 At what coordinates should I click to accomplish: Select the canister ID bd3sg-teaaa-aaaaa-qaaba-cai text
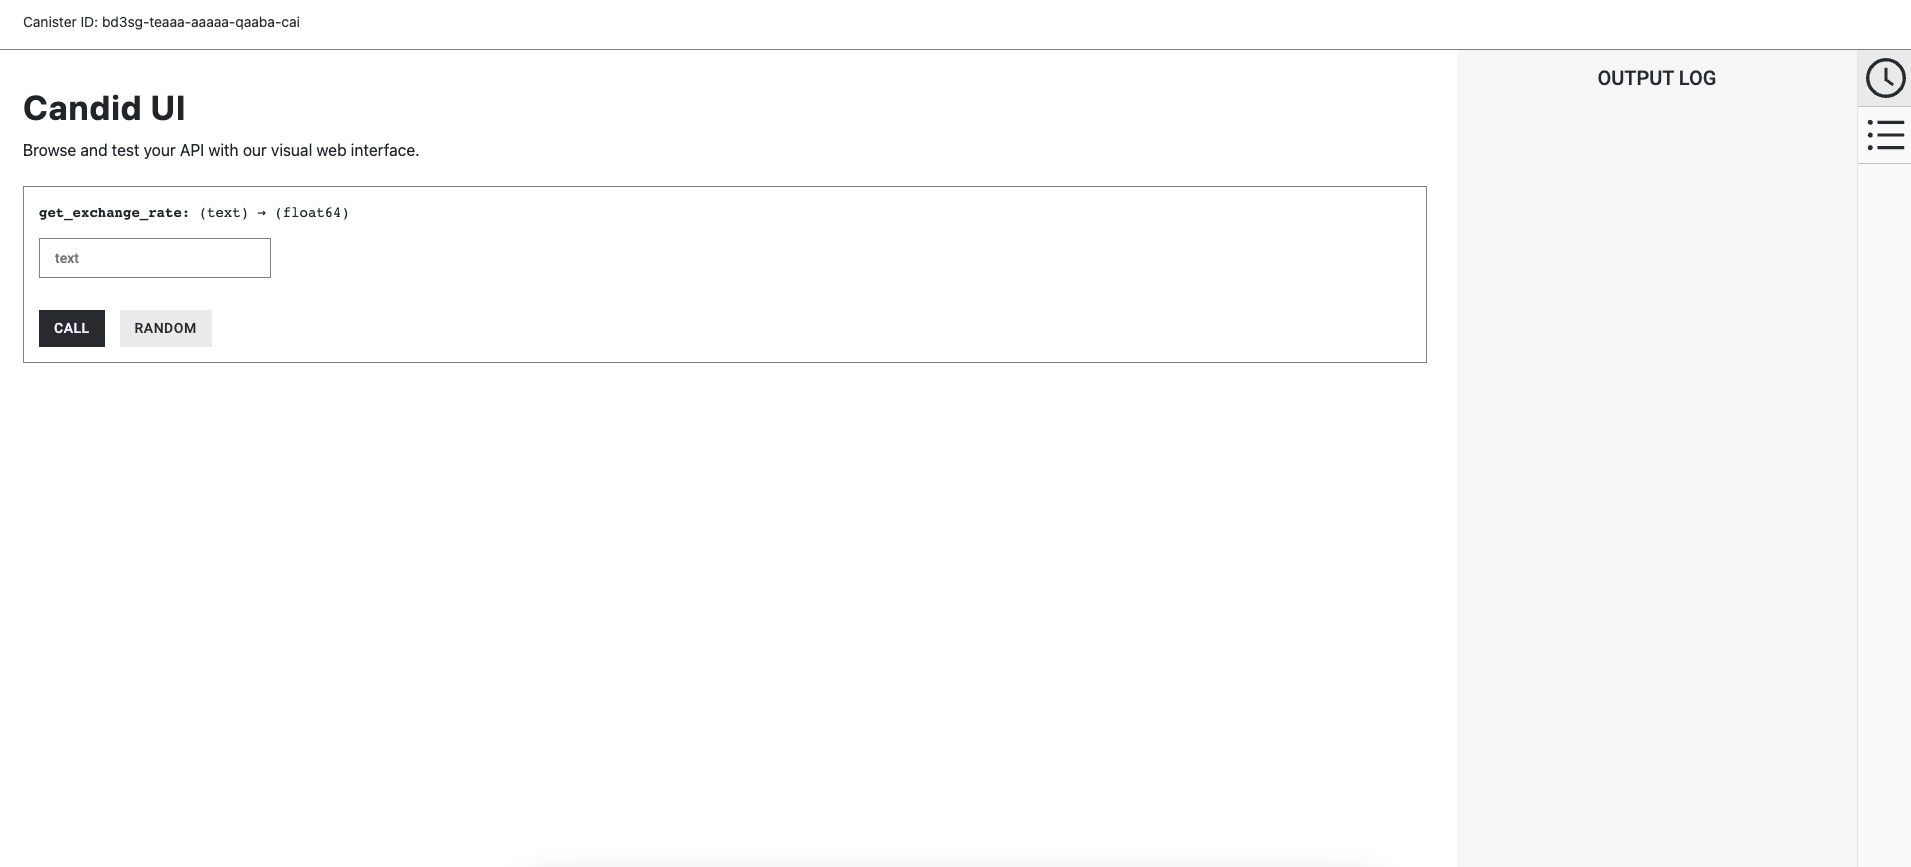[200, 22]
